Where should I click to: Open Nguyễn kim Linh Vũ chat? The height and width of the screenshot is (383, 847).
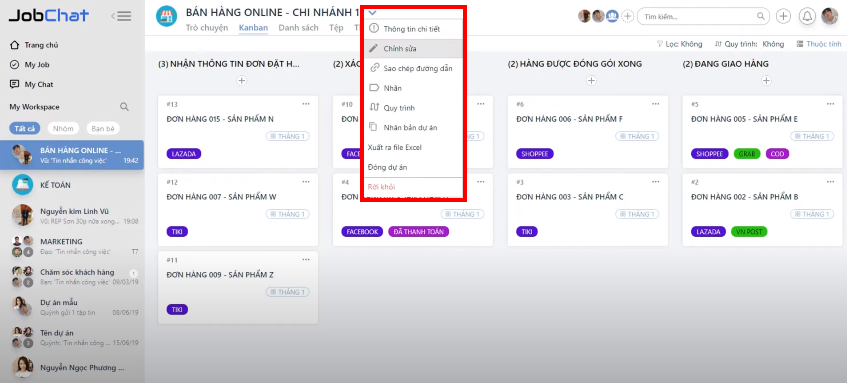point(72,216)
